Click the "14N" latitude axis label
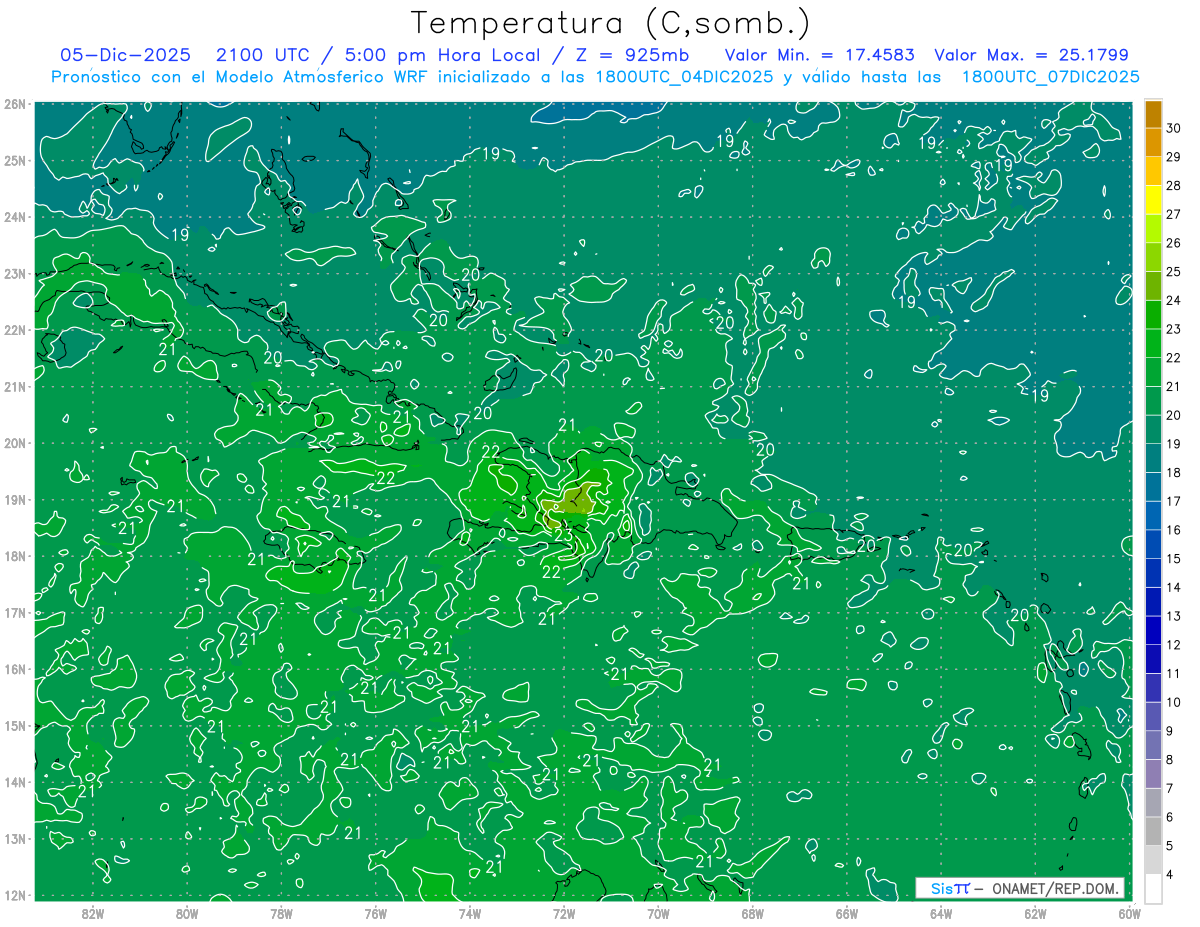 (x=14, y=782)
